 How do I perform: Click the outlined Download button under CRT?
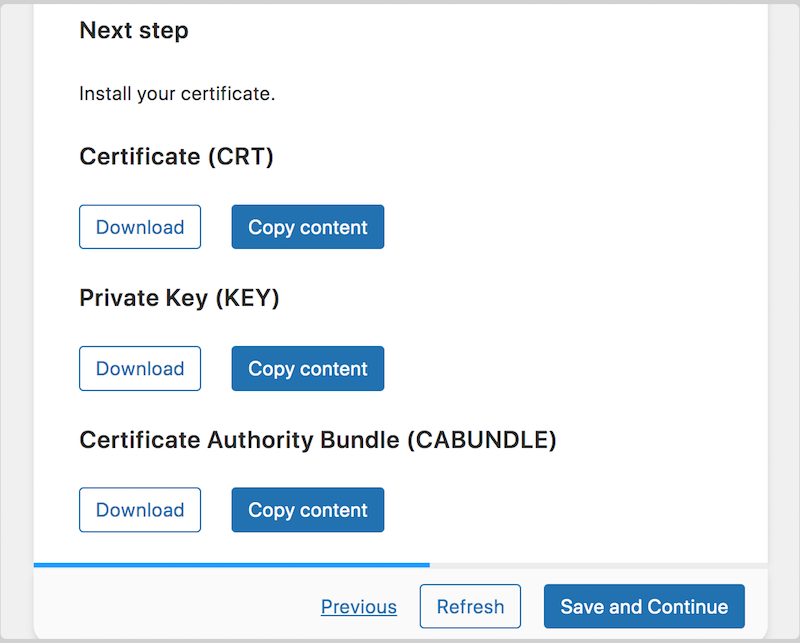[139, 226]
